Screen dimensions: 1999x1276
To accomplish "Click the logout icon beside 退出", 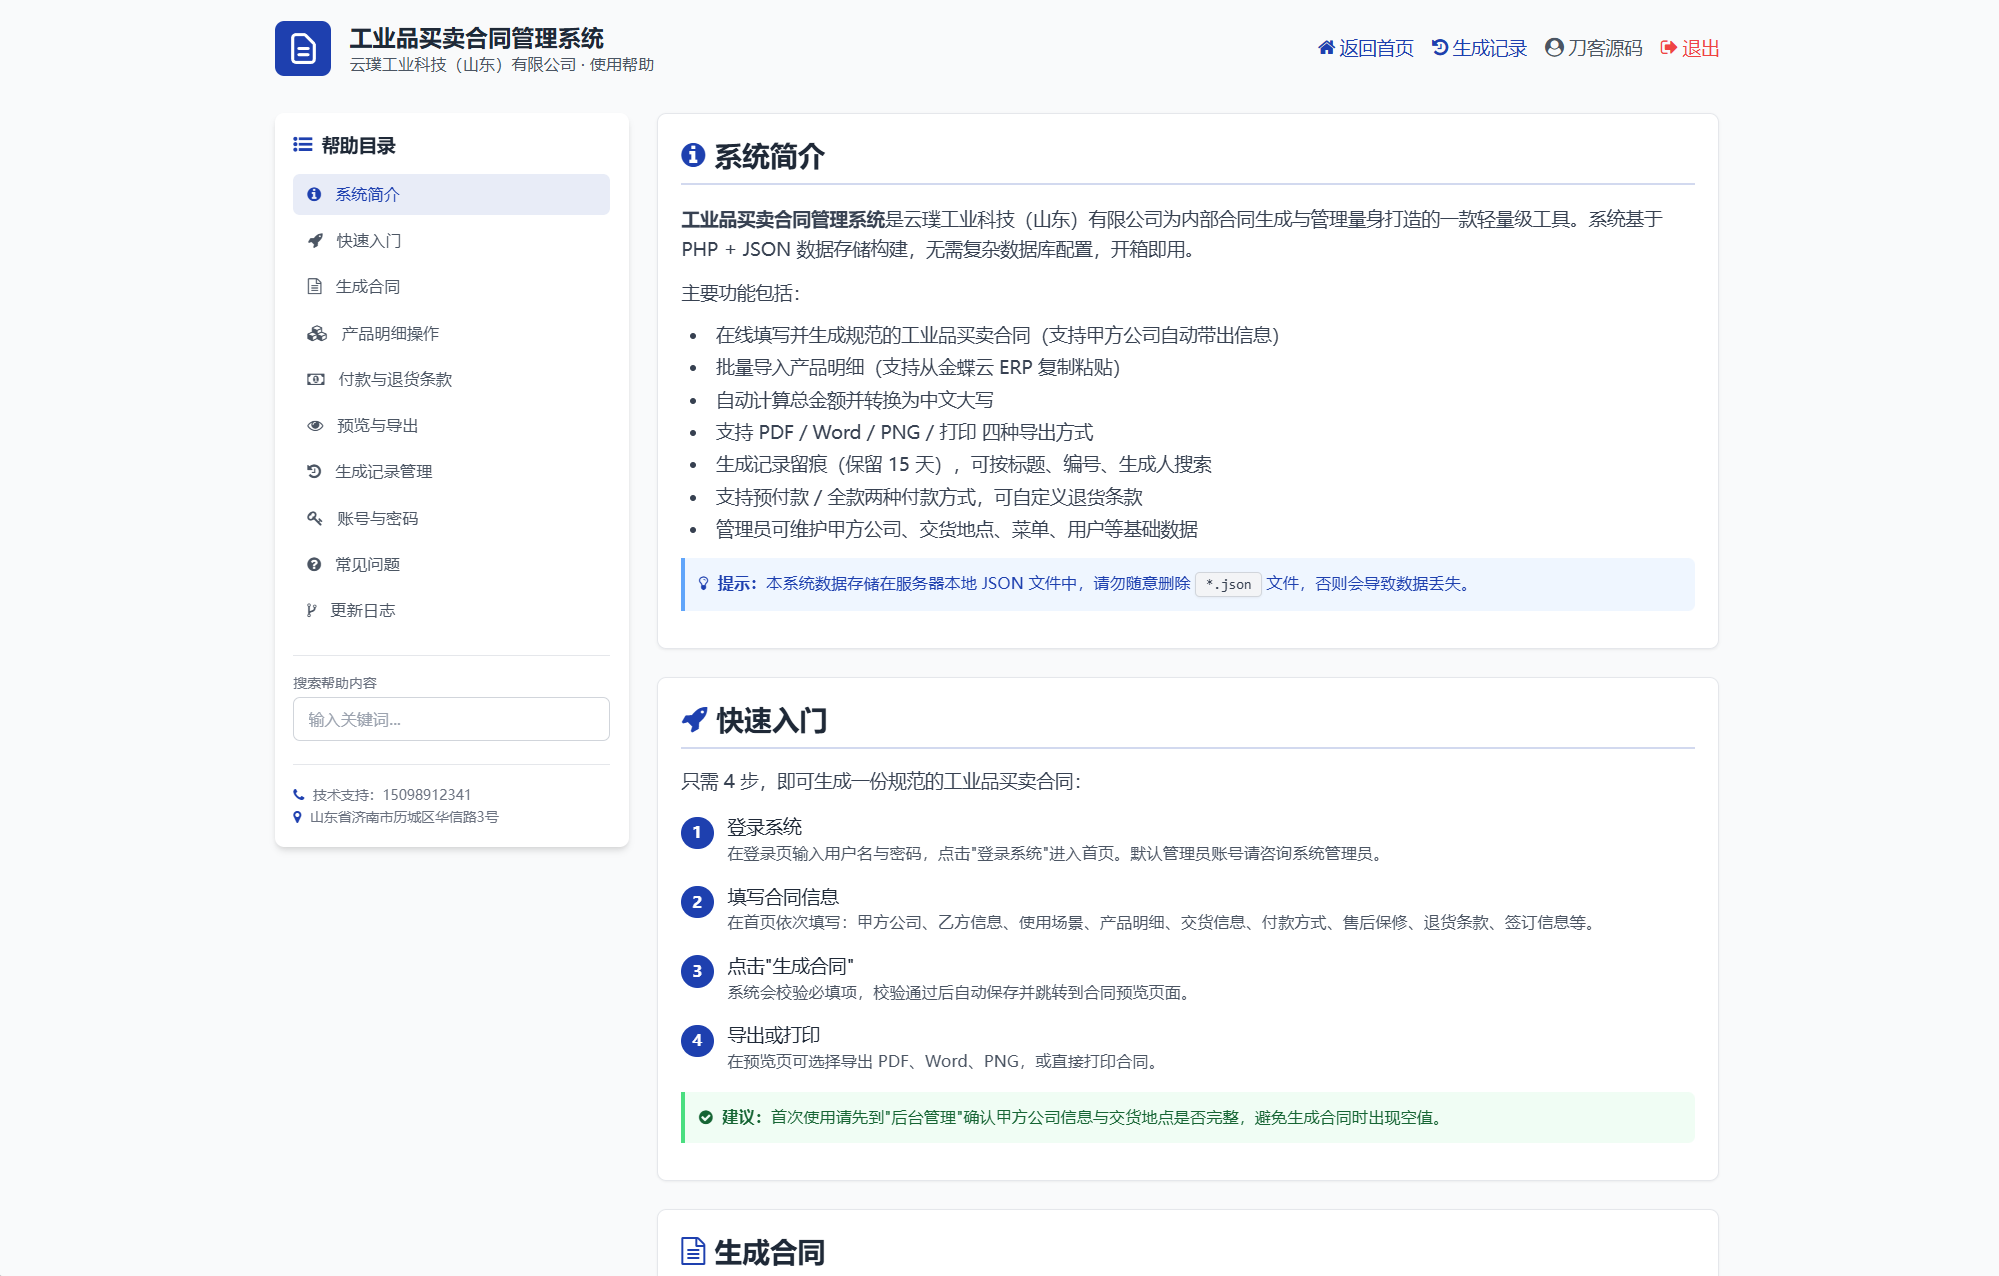I will pos(1668,48).
